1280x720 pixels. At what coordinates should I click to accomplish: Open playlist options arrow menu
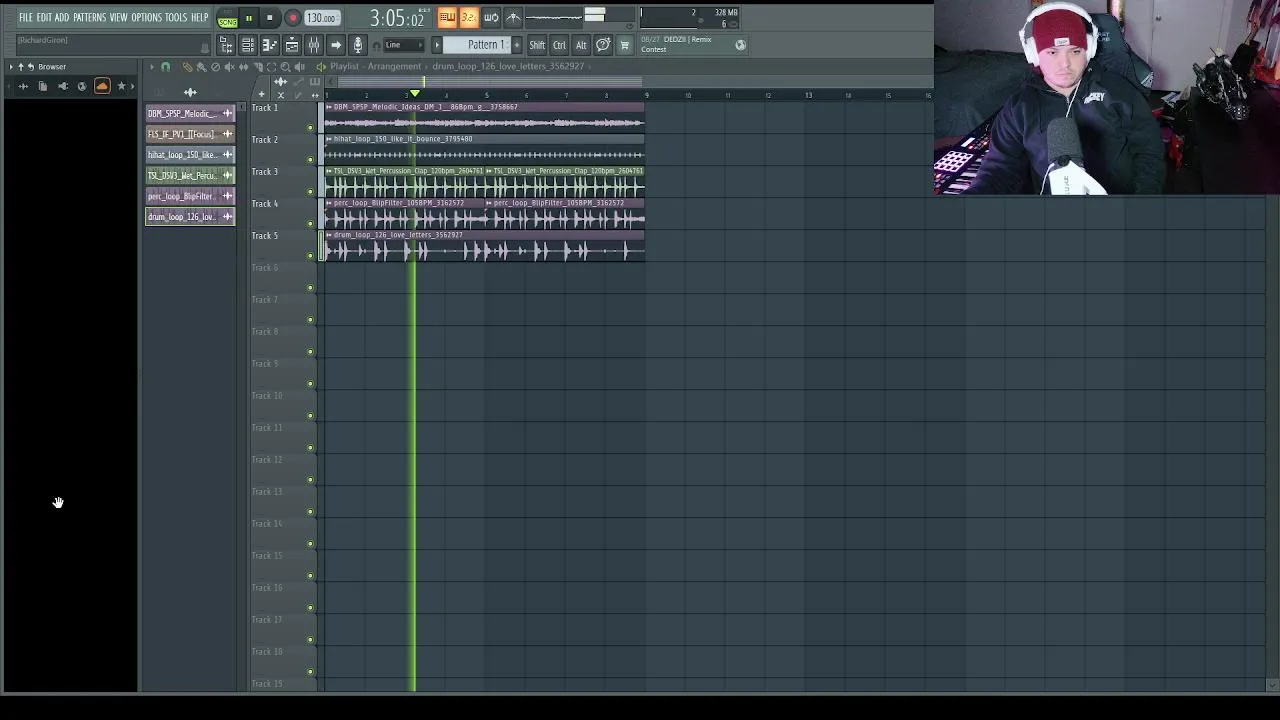tap(152, 67)
